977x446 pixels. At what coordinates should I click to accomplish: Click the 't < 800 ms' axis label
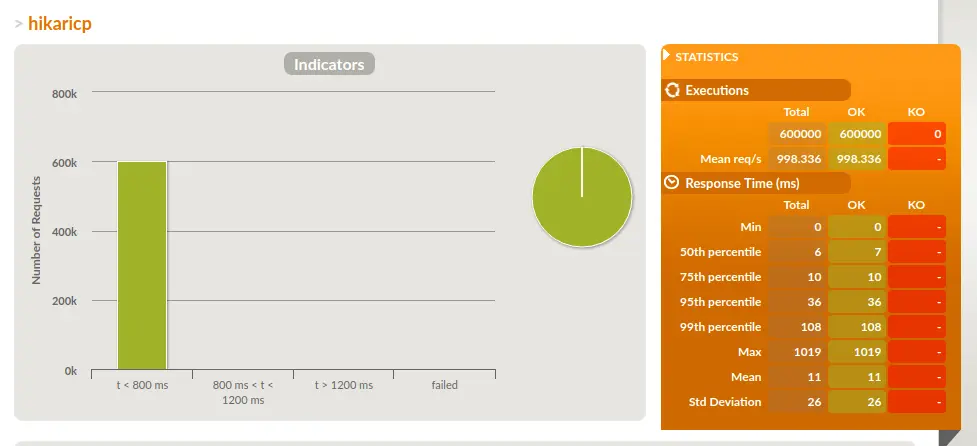tap(142, 385)
